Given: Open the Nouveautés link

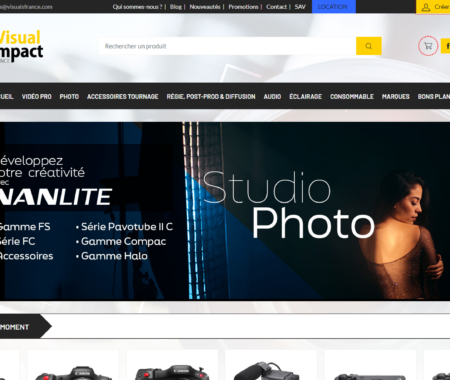Looking at the screenshot, I should [x=205, y=7].
